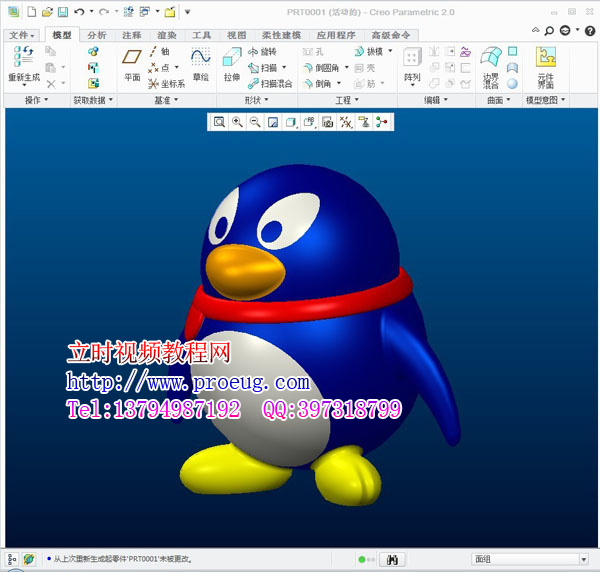
Task: Click the Style surface icon in Surfaces group
Action: 513,68
